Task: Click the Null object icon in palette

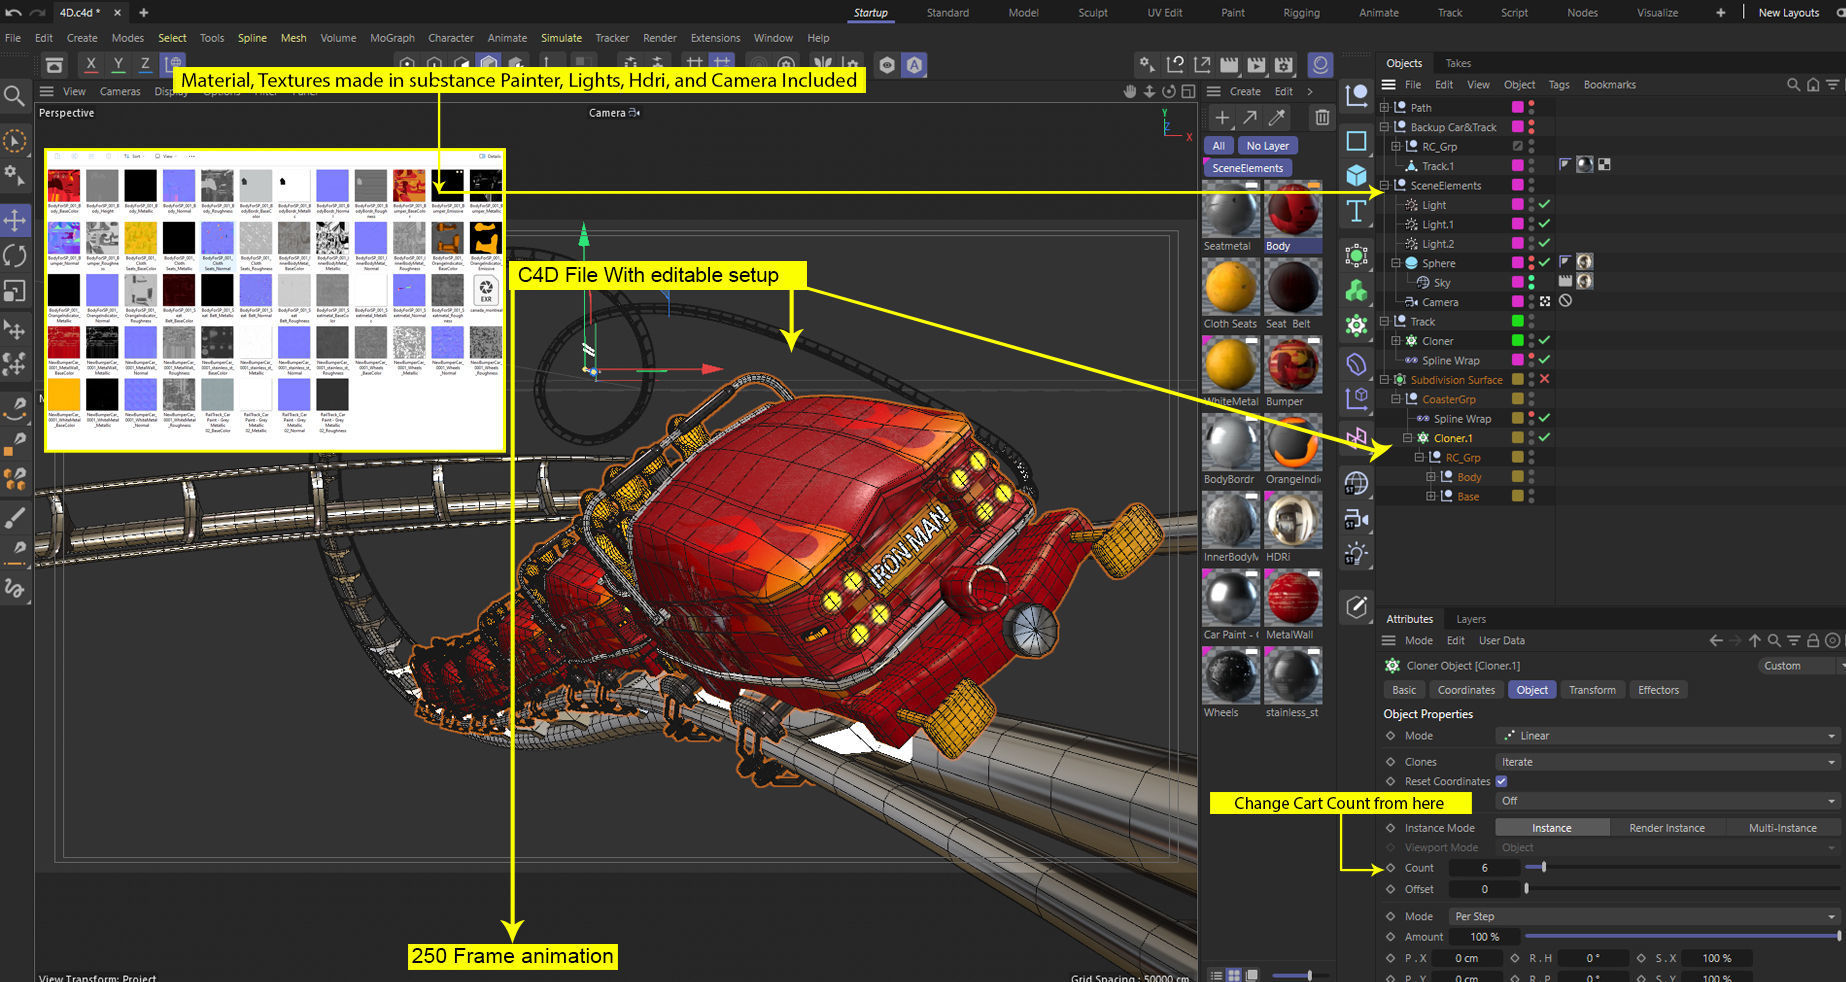Action: point(1357,96)
